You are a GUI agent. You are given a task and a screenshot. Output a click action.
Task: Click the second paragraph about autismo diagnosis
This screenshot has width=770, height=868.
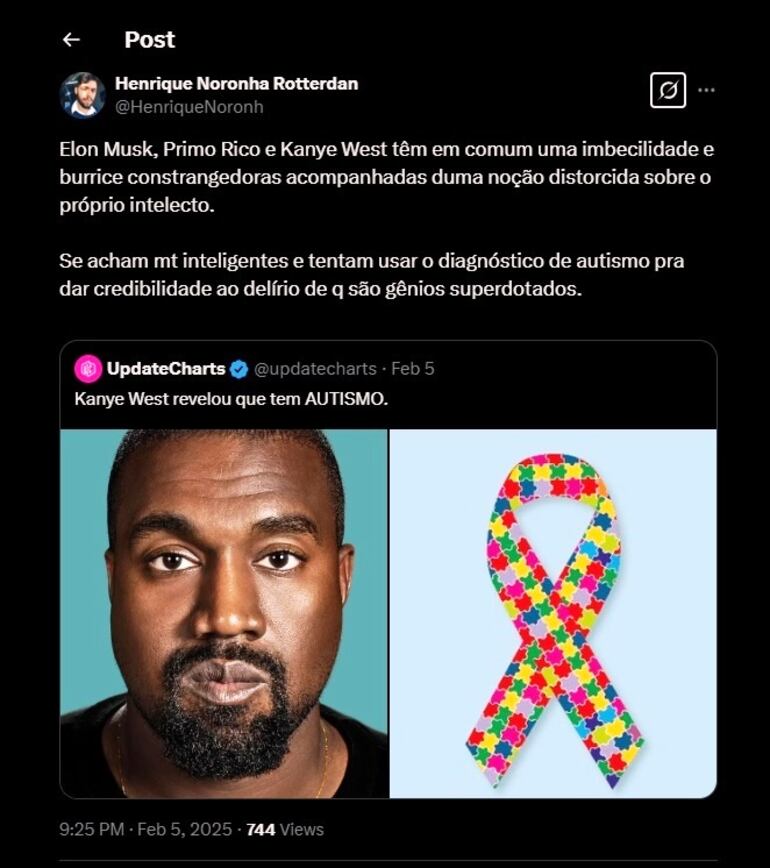pyautogui.click(x=371, y=275)
